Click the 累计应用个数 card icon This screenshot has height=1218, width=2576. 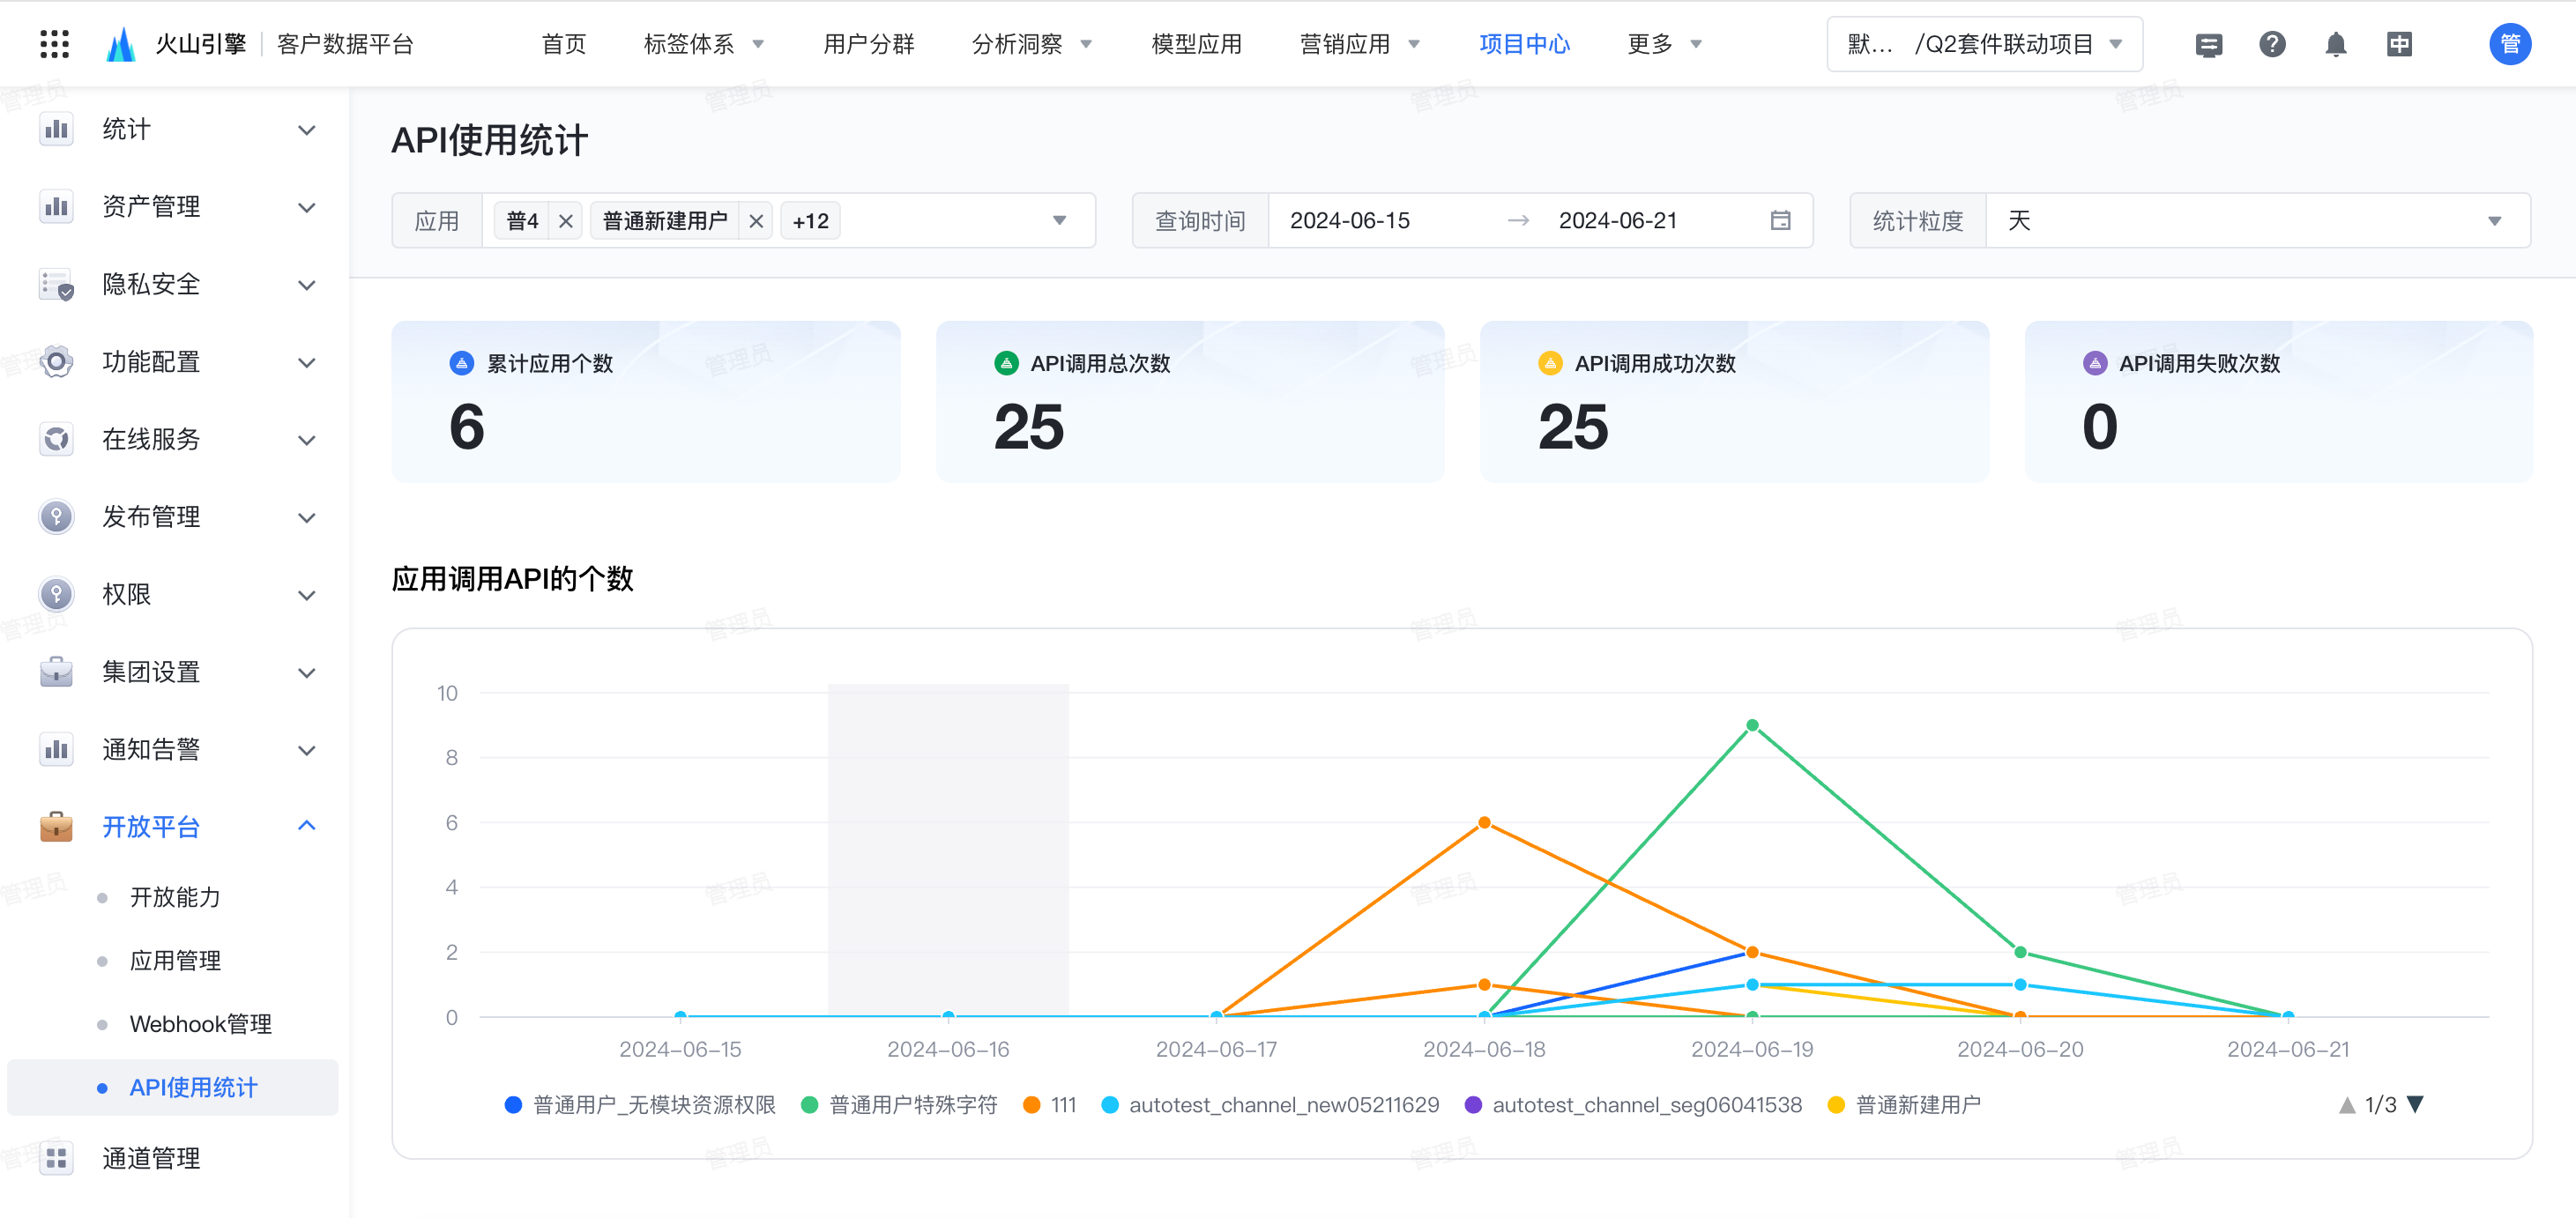click(461, 363)
